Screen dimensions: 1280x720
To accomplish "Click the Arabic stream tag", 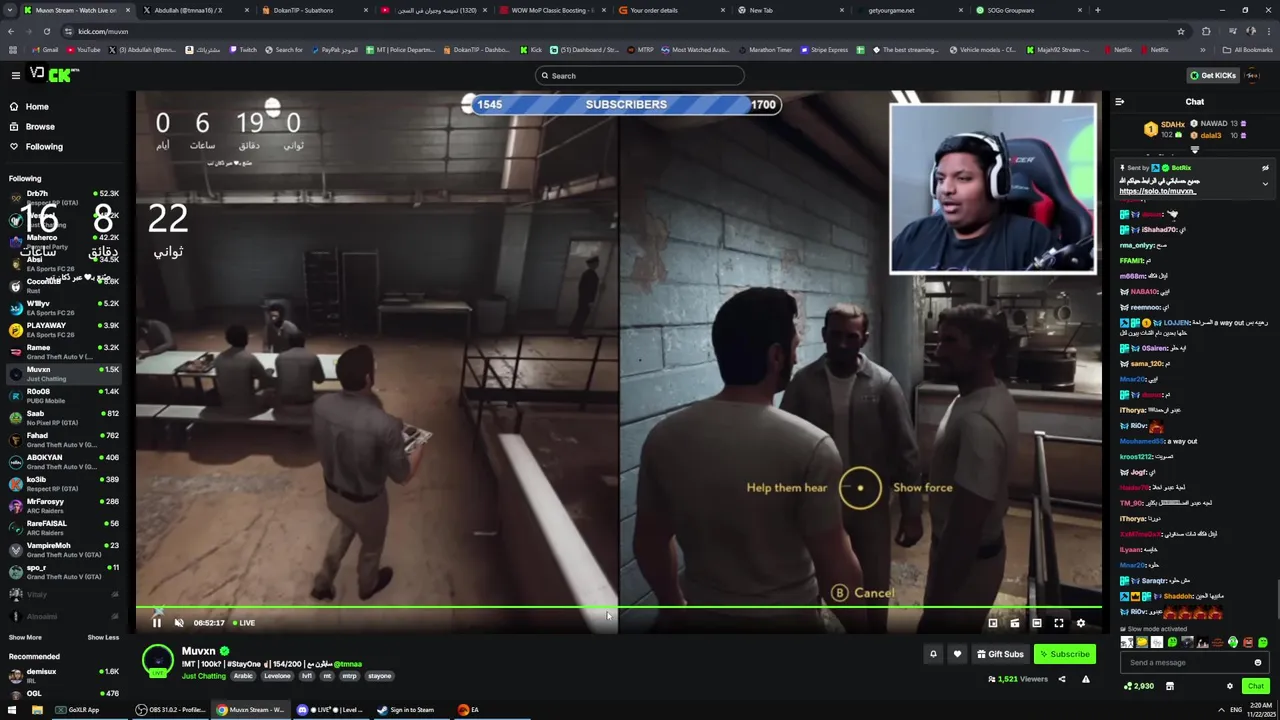I will click(x=243, y=676).
